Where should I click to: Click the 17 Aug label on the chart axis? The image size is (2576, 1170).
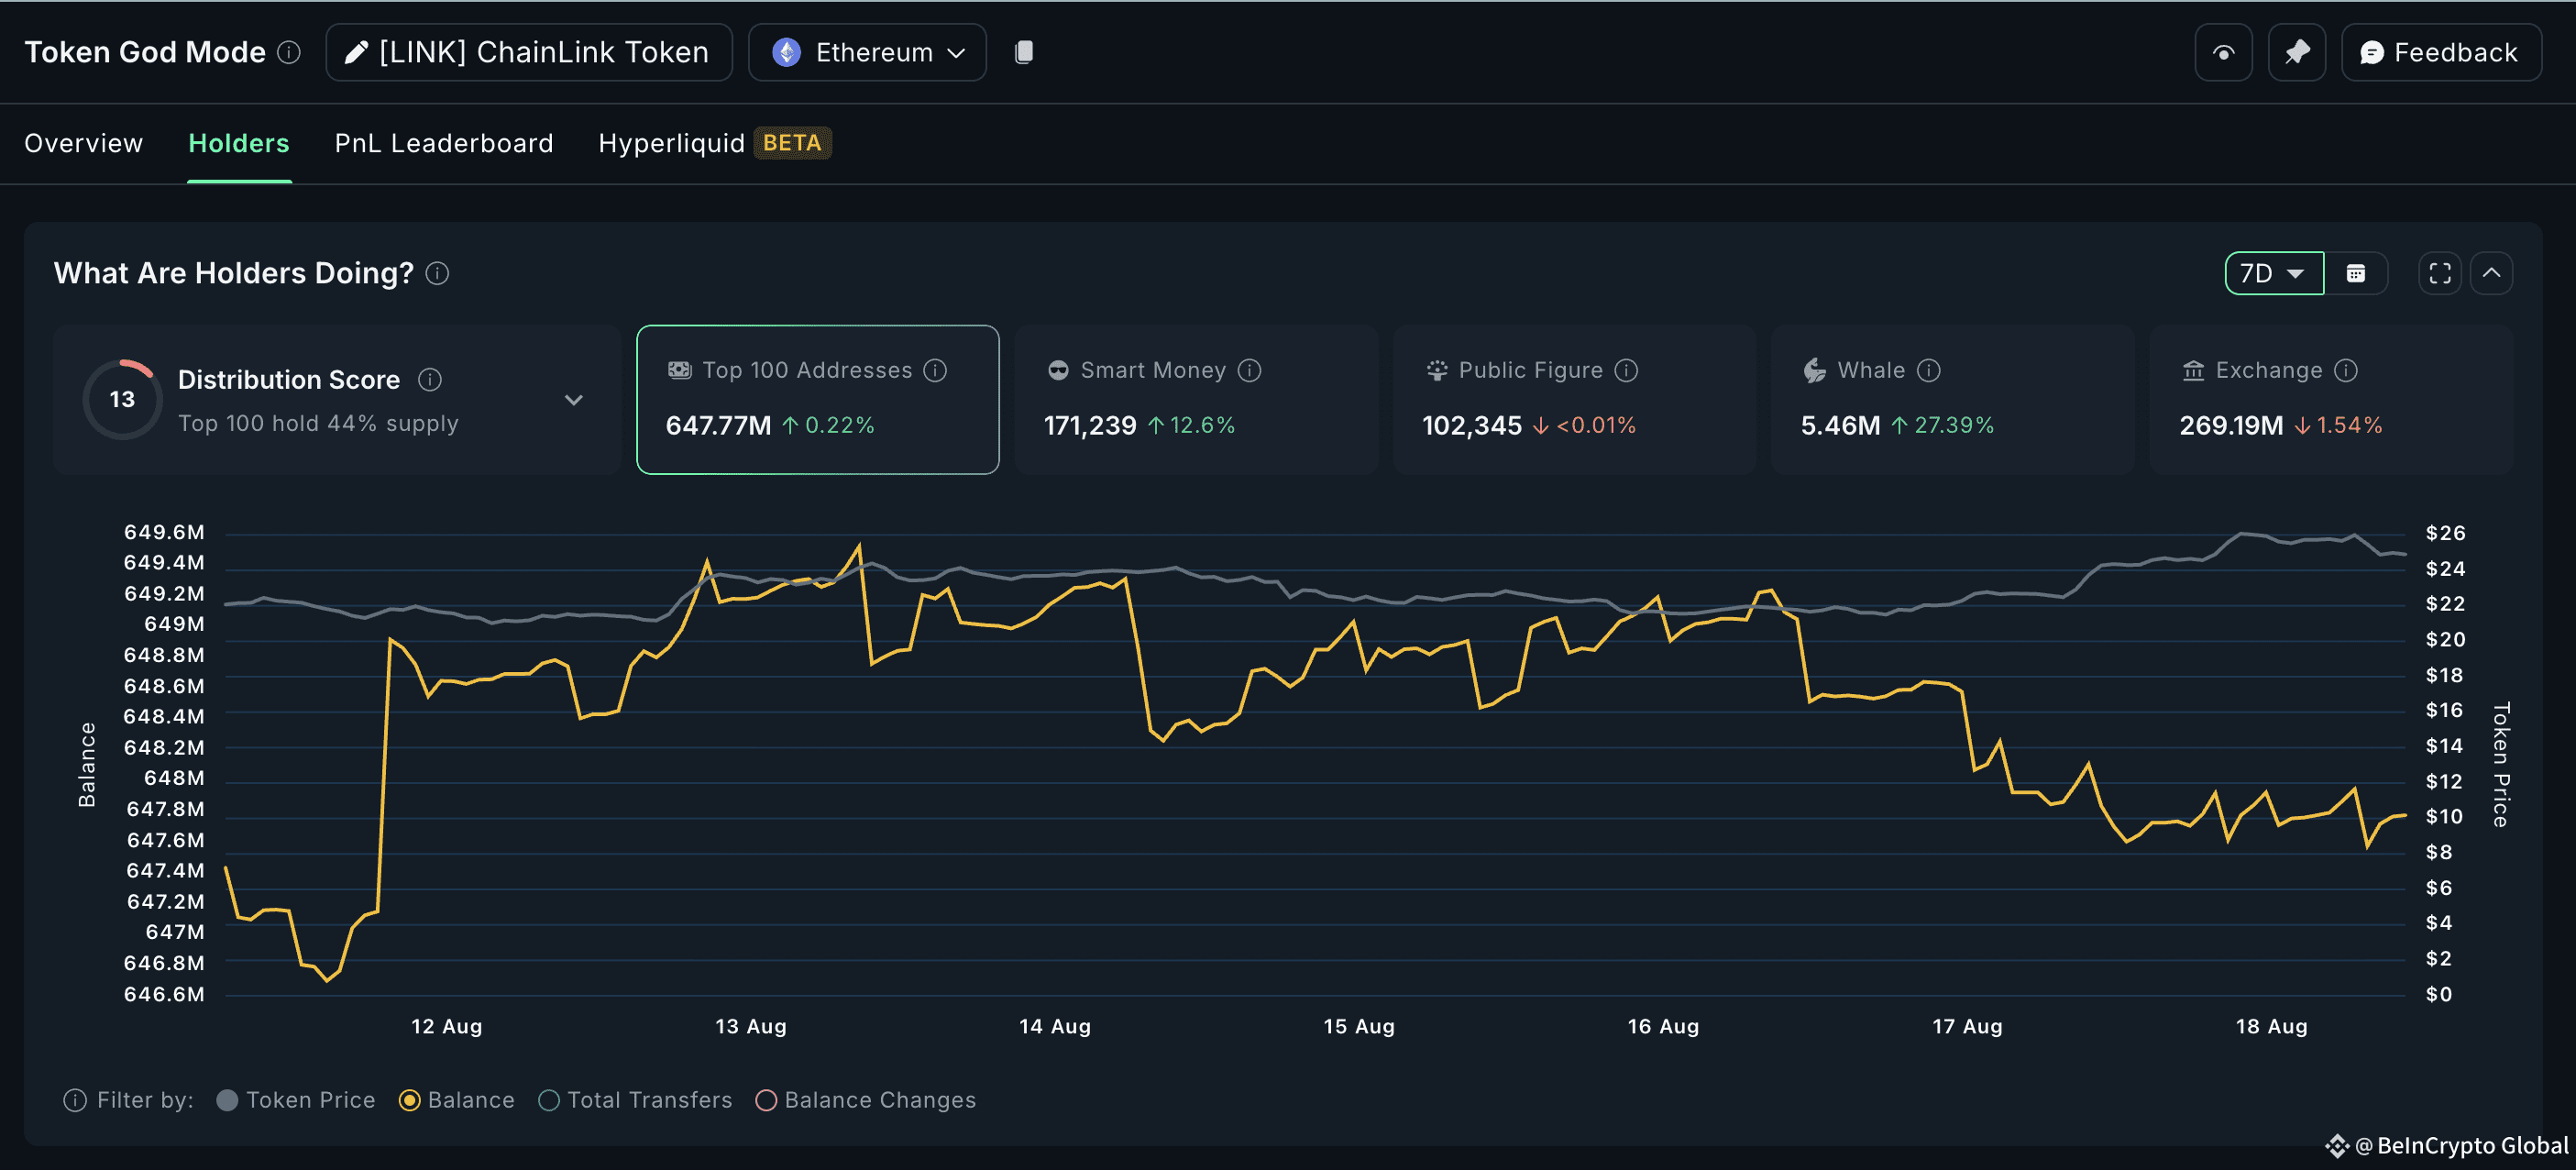(1967, 1026)
